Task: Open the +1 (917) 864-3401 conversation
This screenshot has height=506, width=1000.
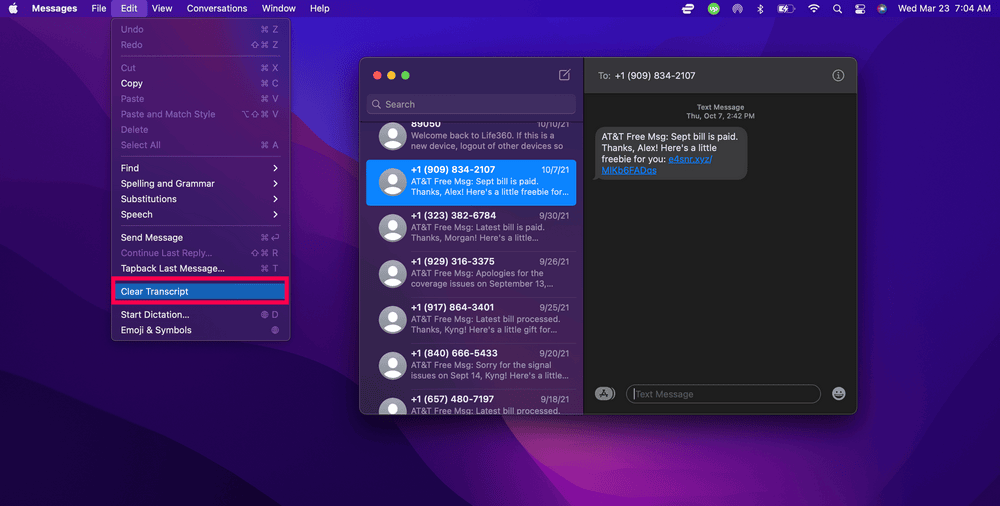Action: 471,320
